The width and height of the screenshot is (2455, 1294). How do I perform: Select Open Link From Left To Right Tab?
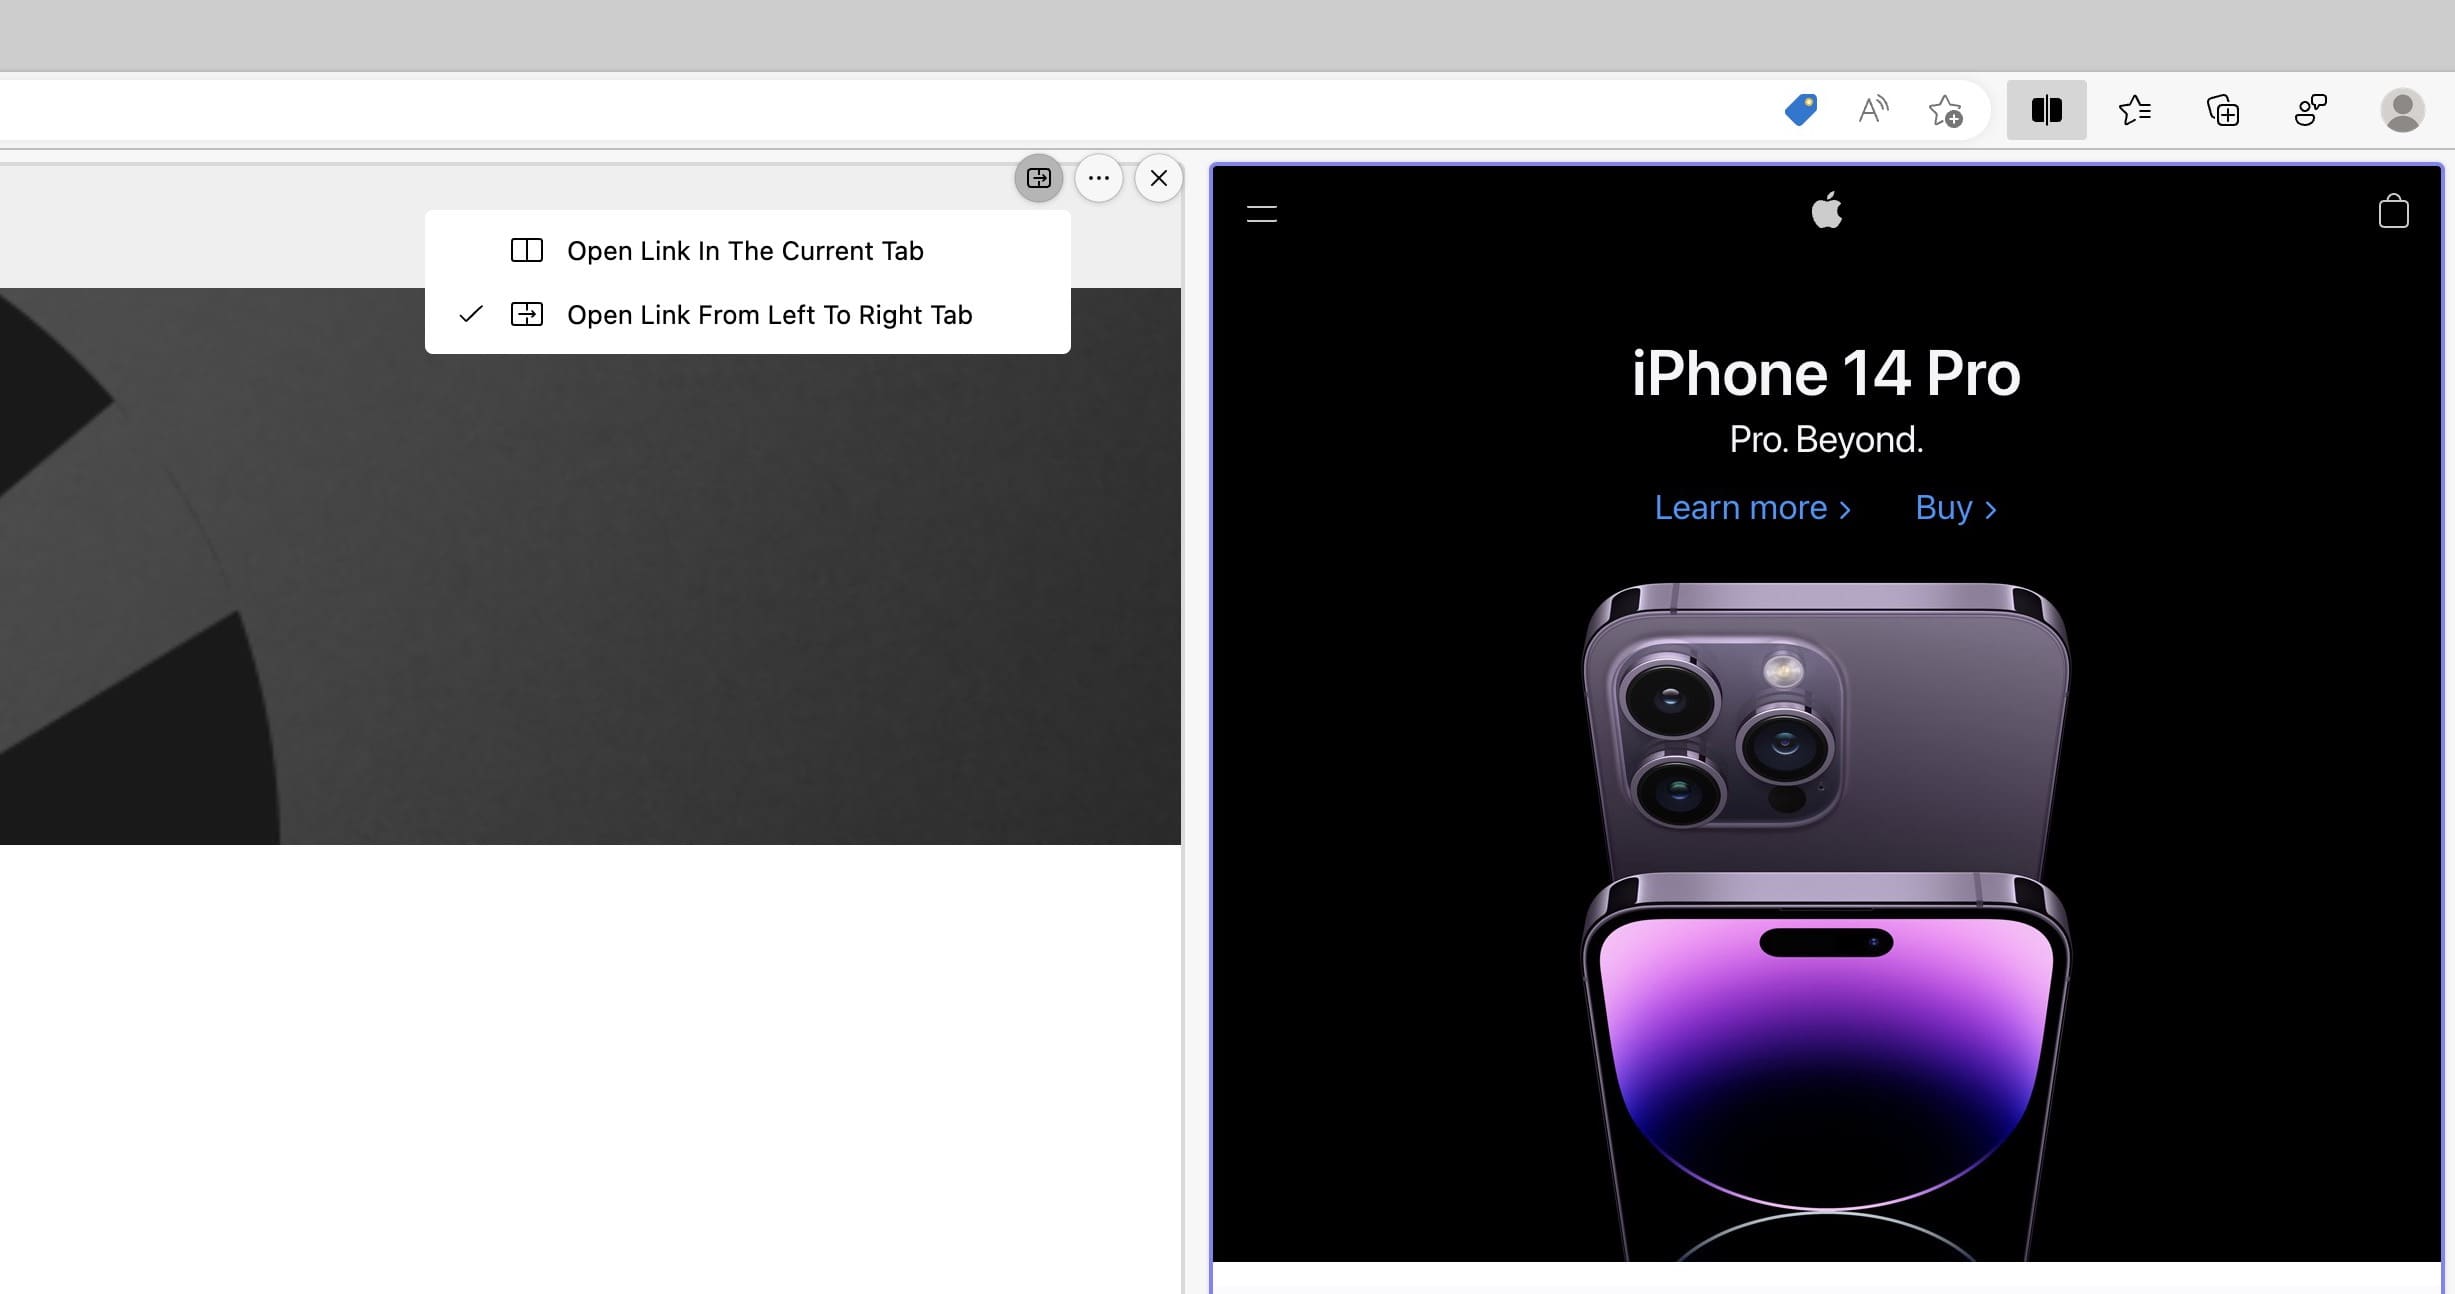pos(748,315)
